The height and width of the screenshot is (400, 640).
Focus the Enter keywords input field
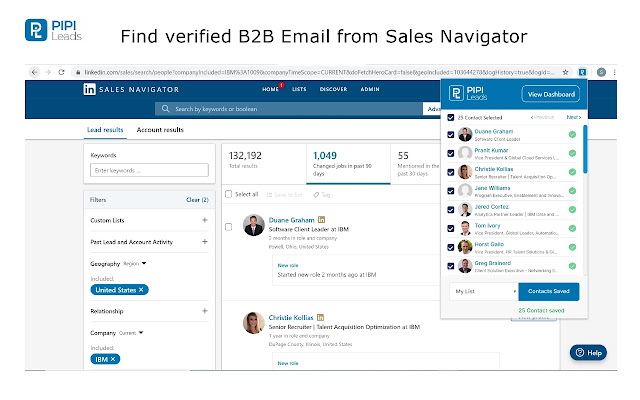pos(149,170)
